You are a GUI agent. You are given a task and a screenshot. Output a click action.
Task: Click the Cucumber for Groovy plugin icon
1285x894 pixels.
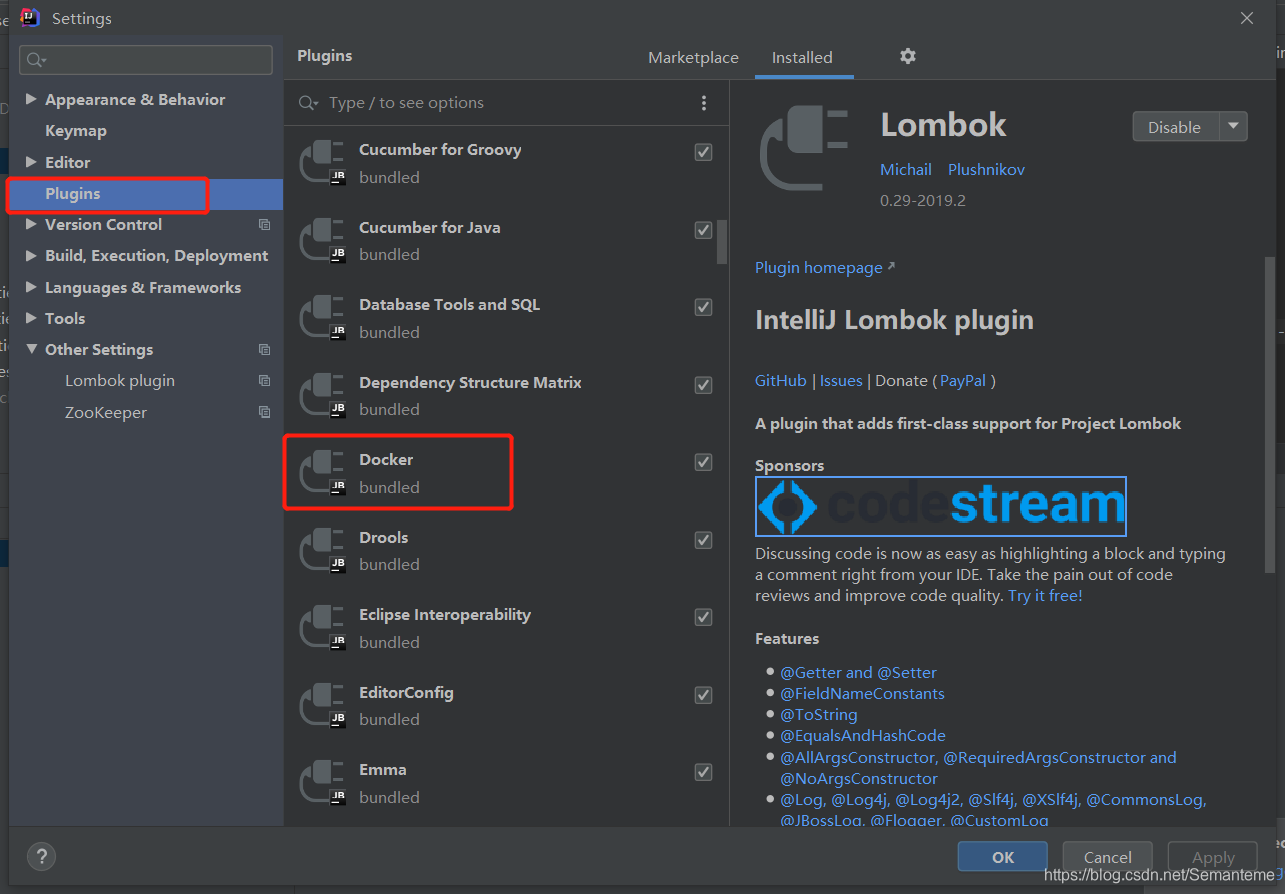point(322,162)
